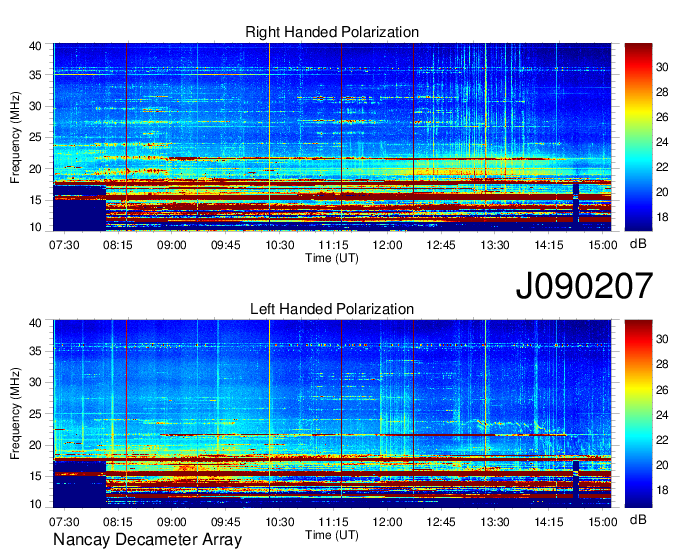This screenshot has height=552, width=680.
Task: Click the 11:15 time tick of Right Handed plot
Action: tap(333, 245)
